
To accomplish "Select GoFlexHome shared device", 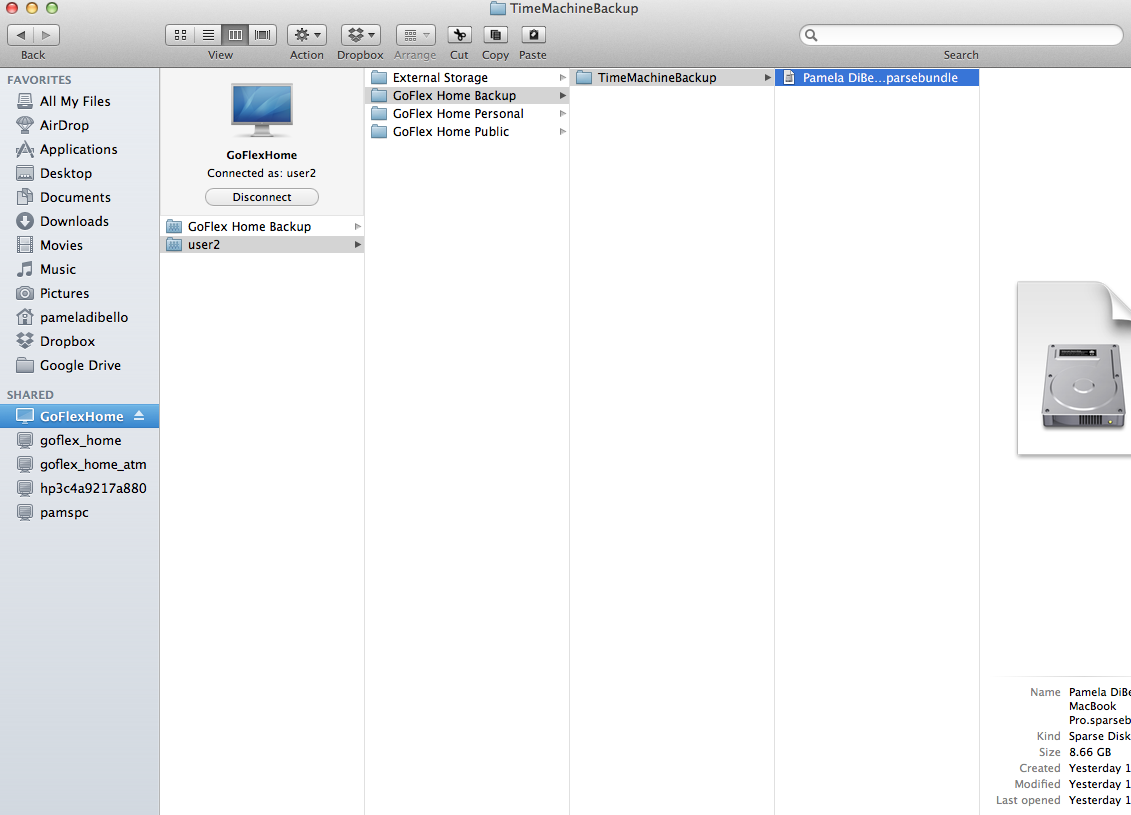I will coord(79,416).
